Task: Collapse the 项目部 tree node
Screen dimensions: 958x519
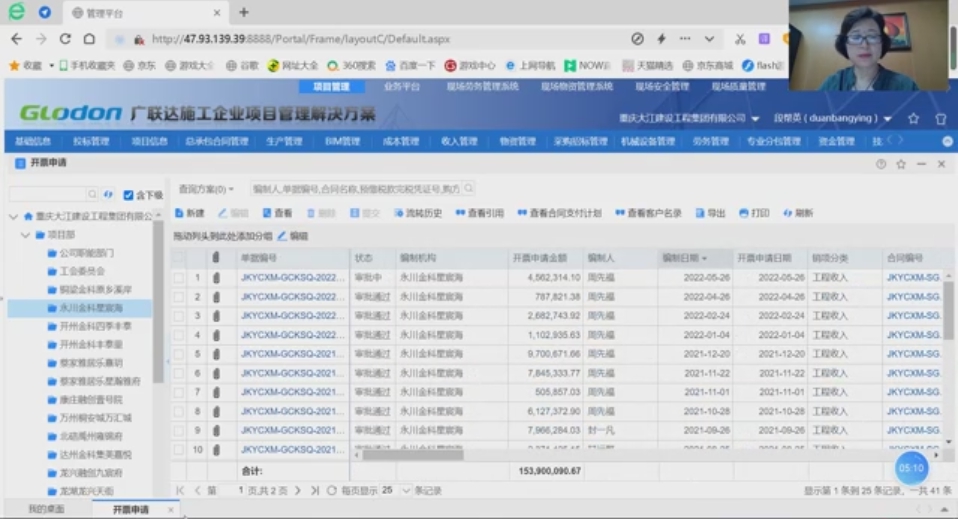Action: tap(26, 235)
